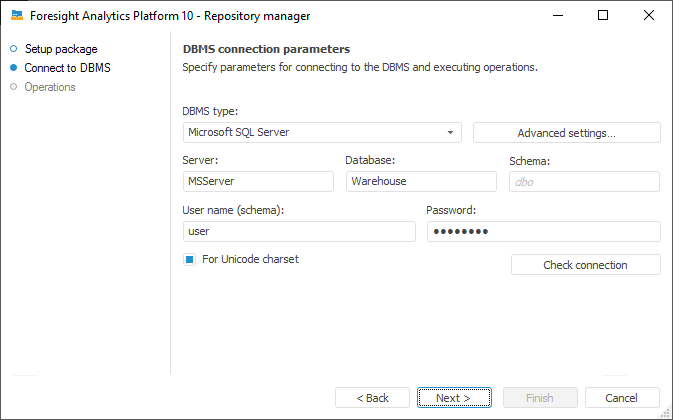This screenshot has width=673, height=420.
Task: Click the Database field containing Warehouse
Action: 421,181
